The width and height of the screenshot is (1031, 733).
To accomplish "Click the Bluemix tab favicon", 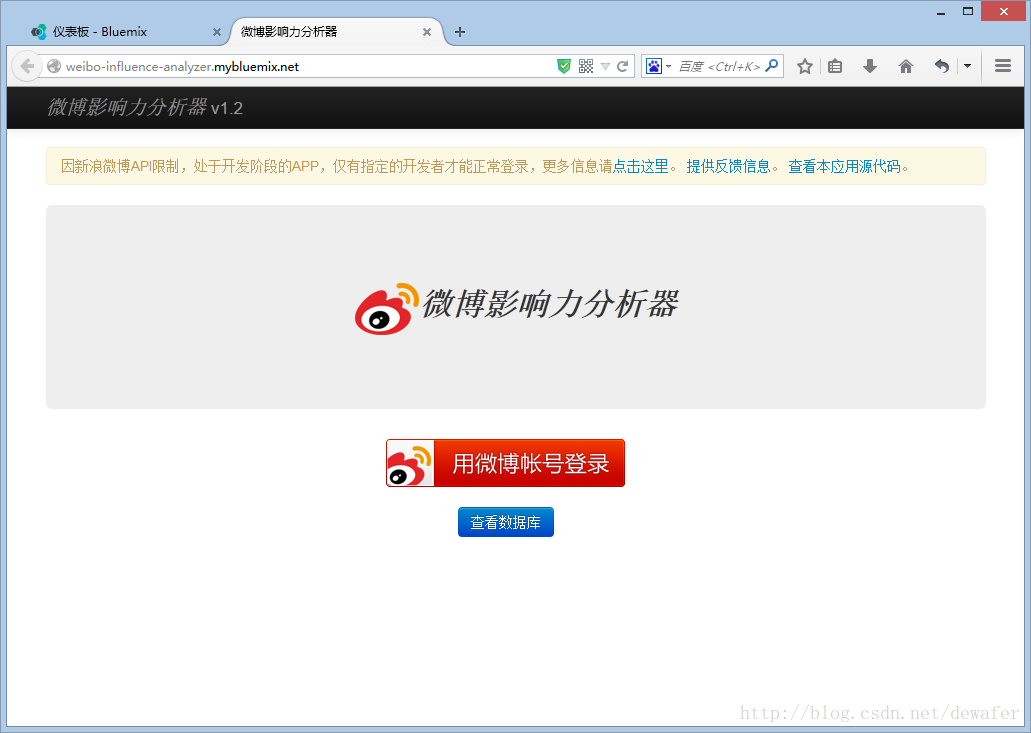I will pyautogui.click(x=39, y=32).
